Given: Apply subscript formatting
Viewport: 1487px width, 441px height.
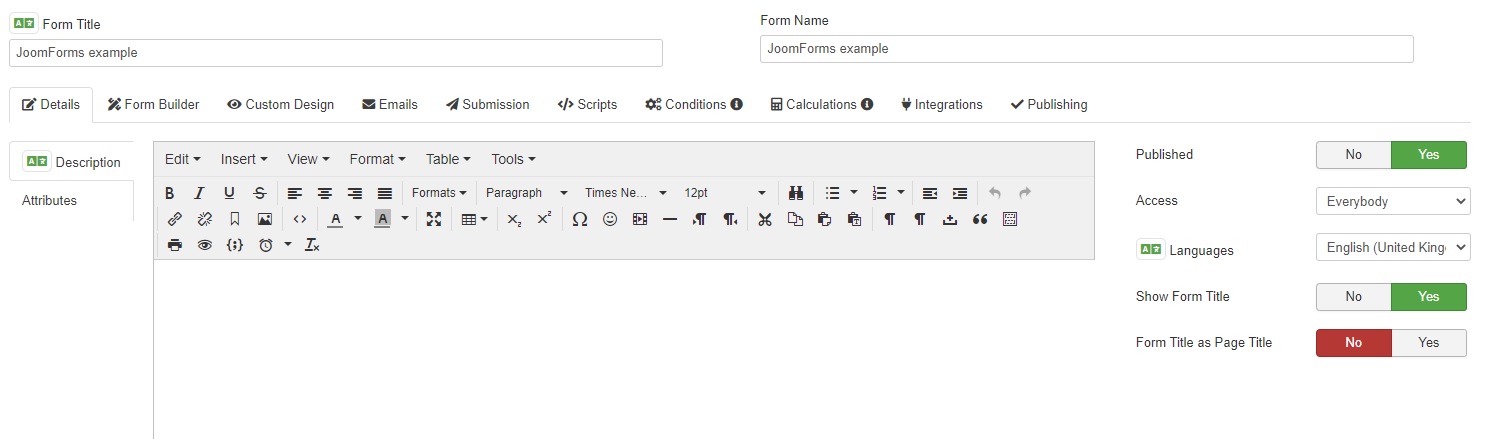Looking at the screenshot, I should pyautogui.click(x=514, y=219).
